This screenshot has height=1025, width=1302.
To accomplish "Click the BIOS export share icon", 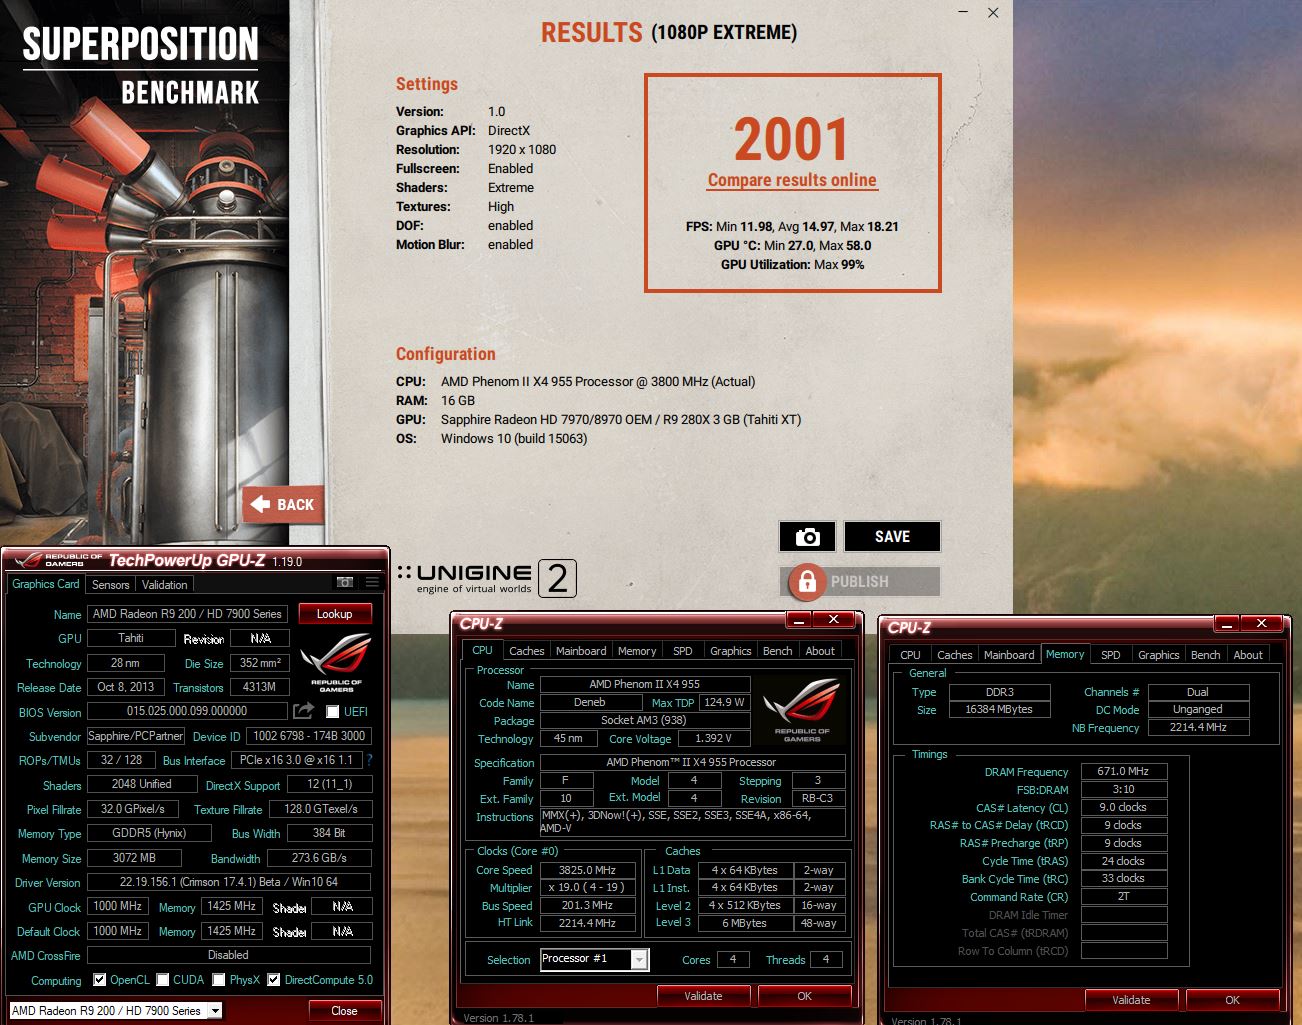I will point(304,711).
